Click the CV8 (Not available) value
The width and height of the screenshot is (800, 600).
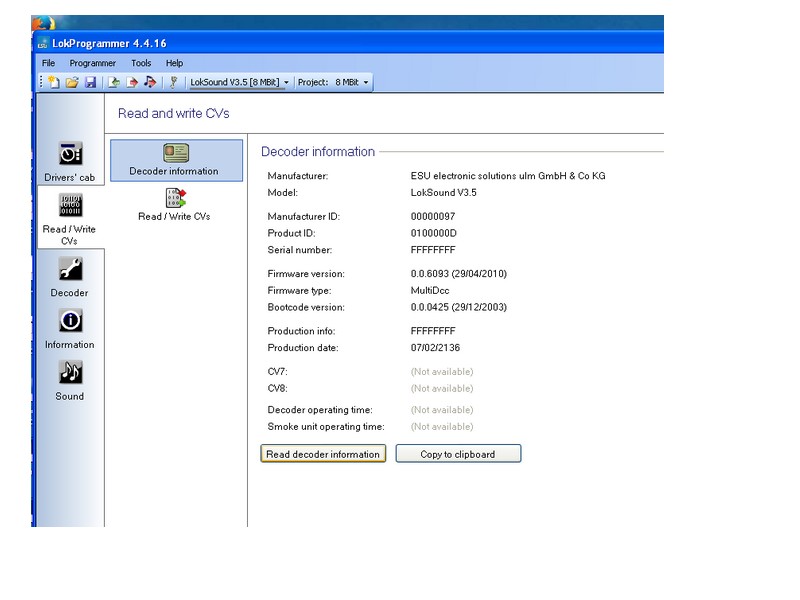click(x=442, y=389)
